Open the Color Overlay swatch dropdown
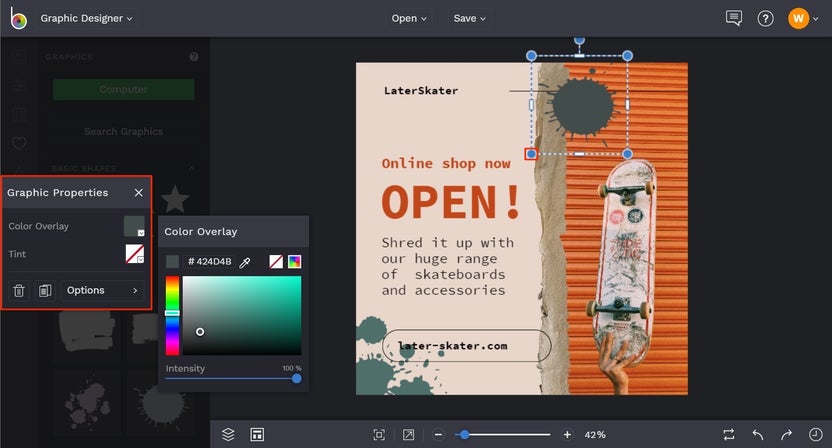Image resolution: width=832 pixels, height=448 pixels. click(134, 226)
